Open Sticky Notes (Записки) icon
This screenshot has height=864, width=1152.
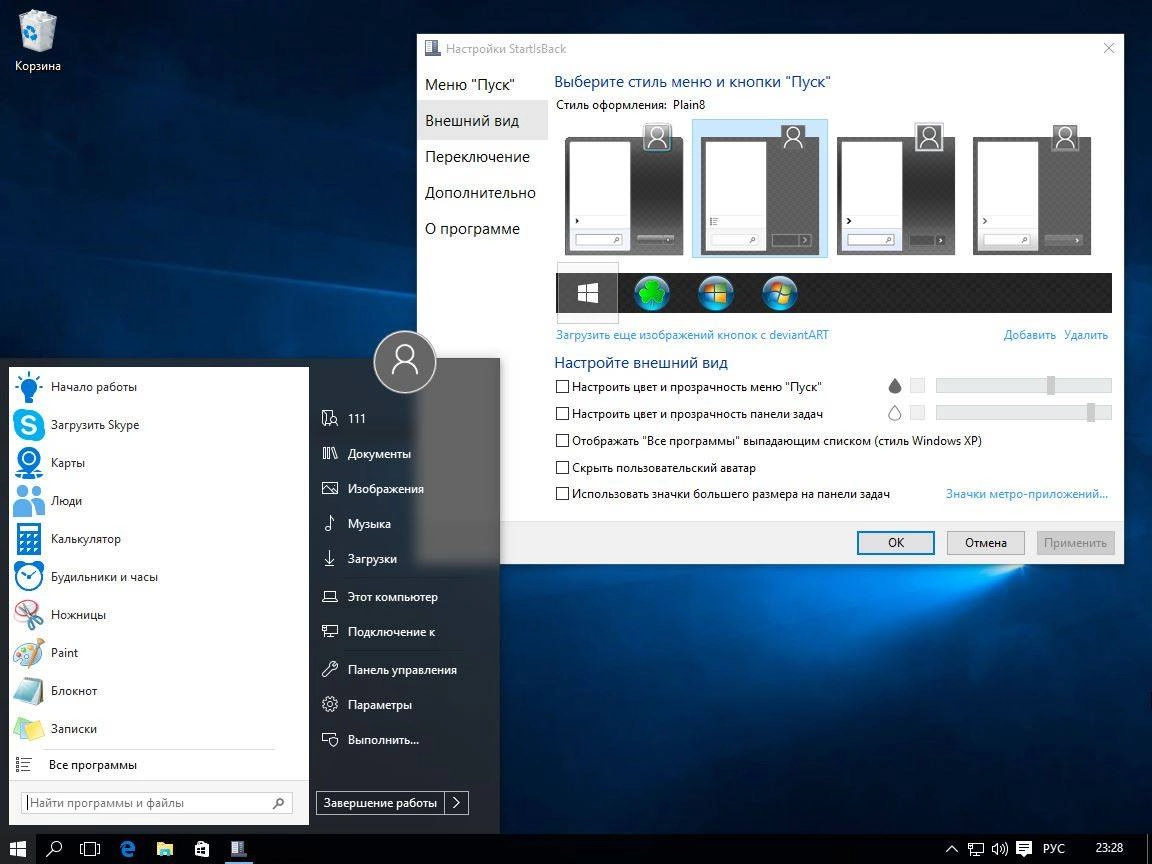point(29,729)
